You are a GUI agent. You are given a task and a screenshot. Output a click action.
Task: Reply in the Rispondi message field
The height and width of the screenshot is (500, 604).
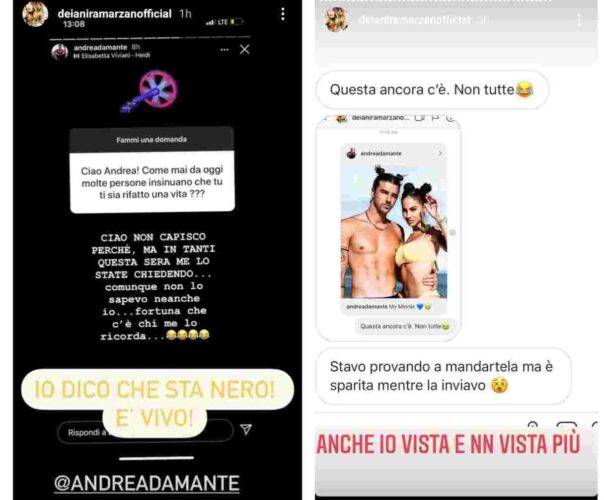click(x=145, y=432)
